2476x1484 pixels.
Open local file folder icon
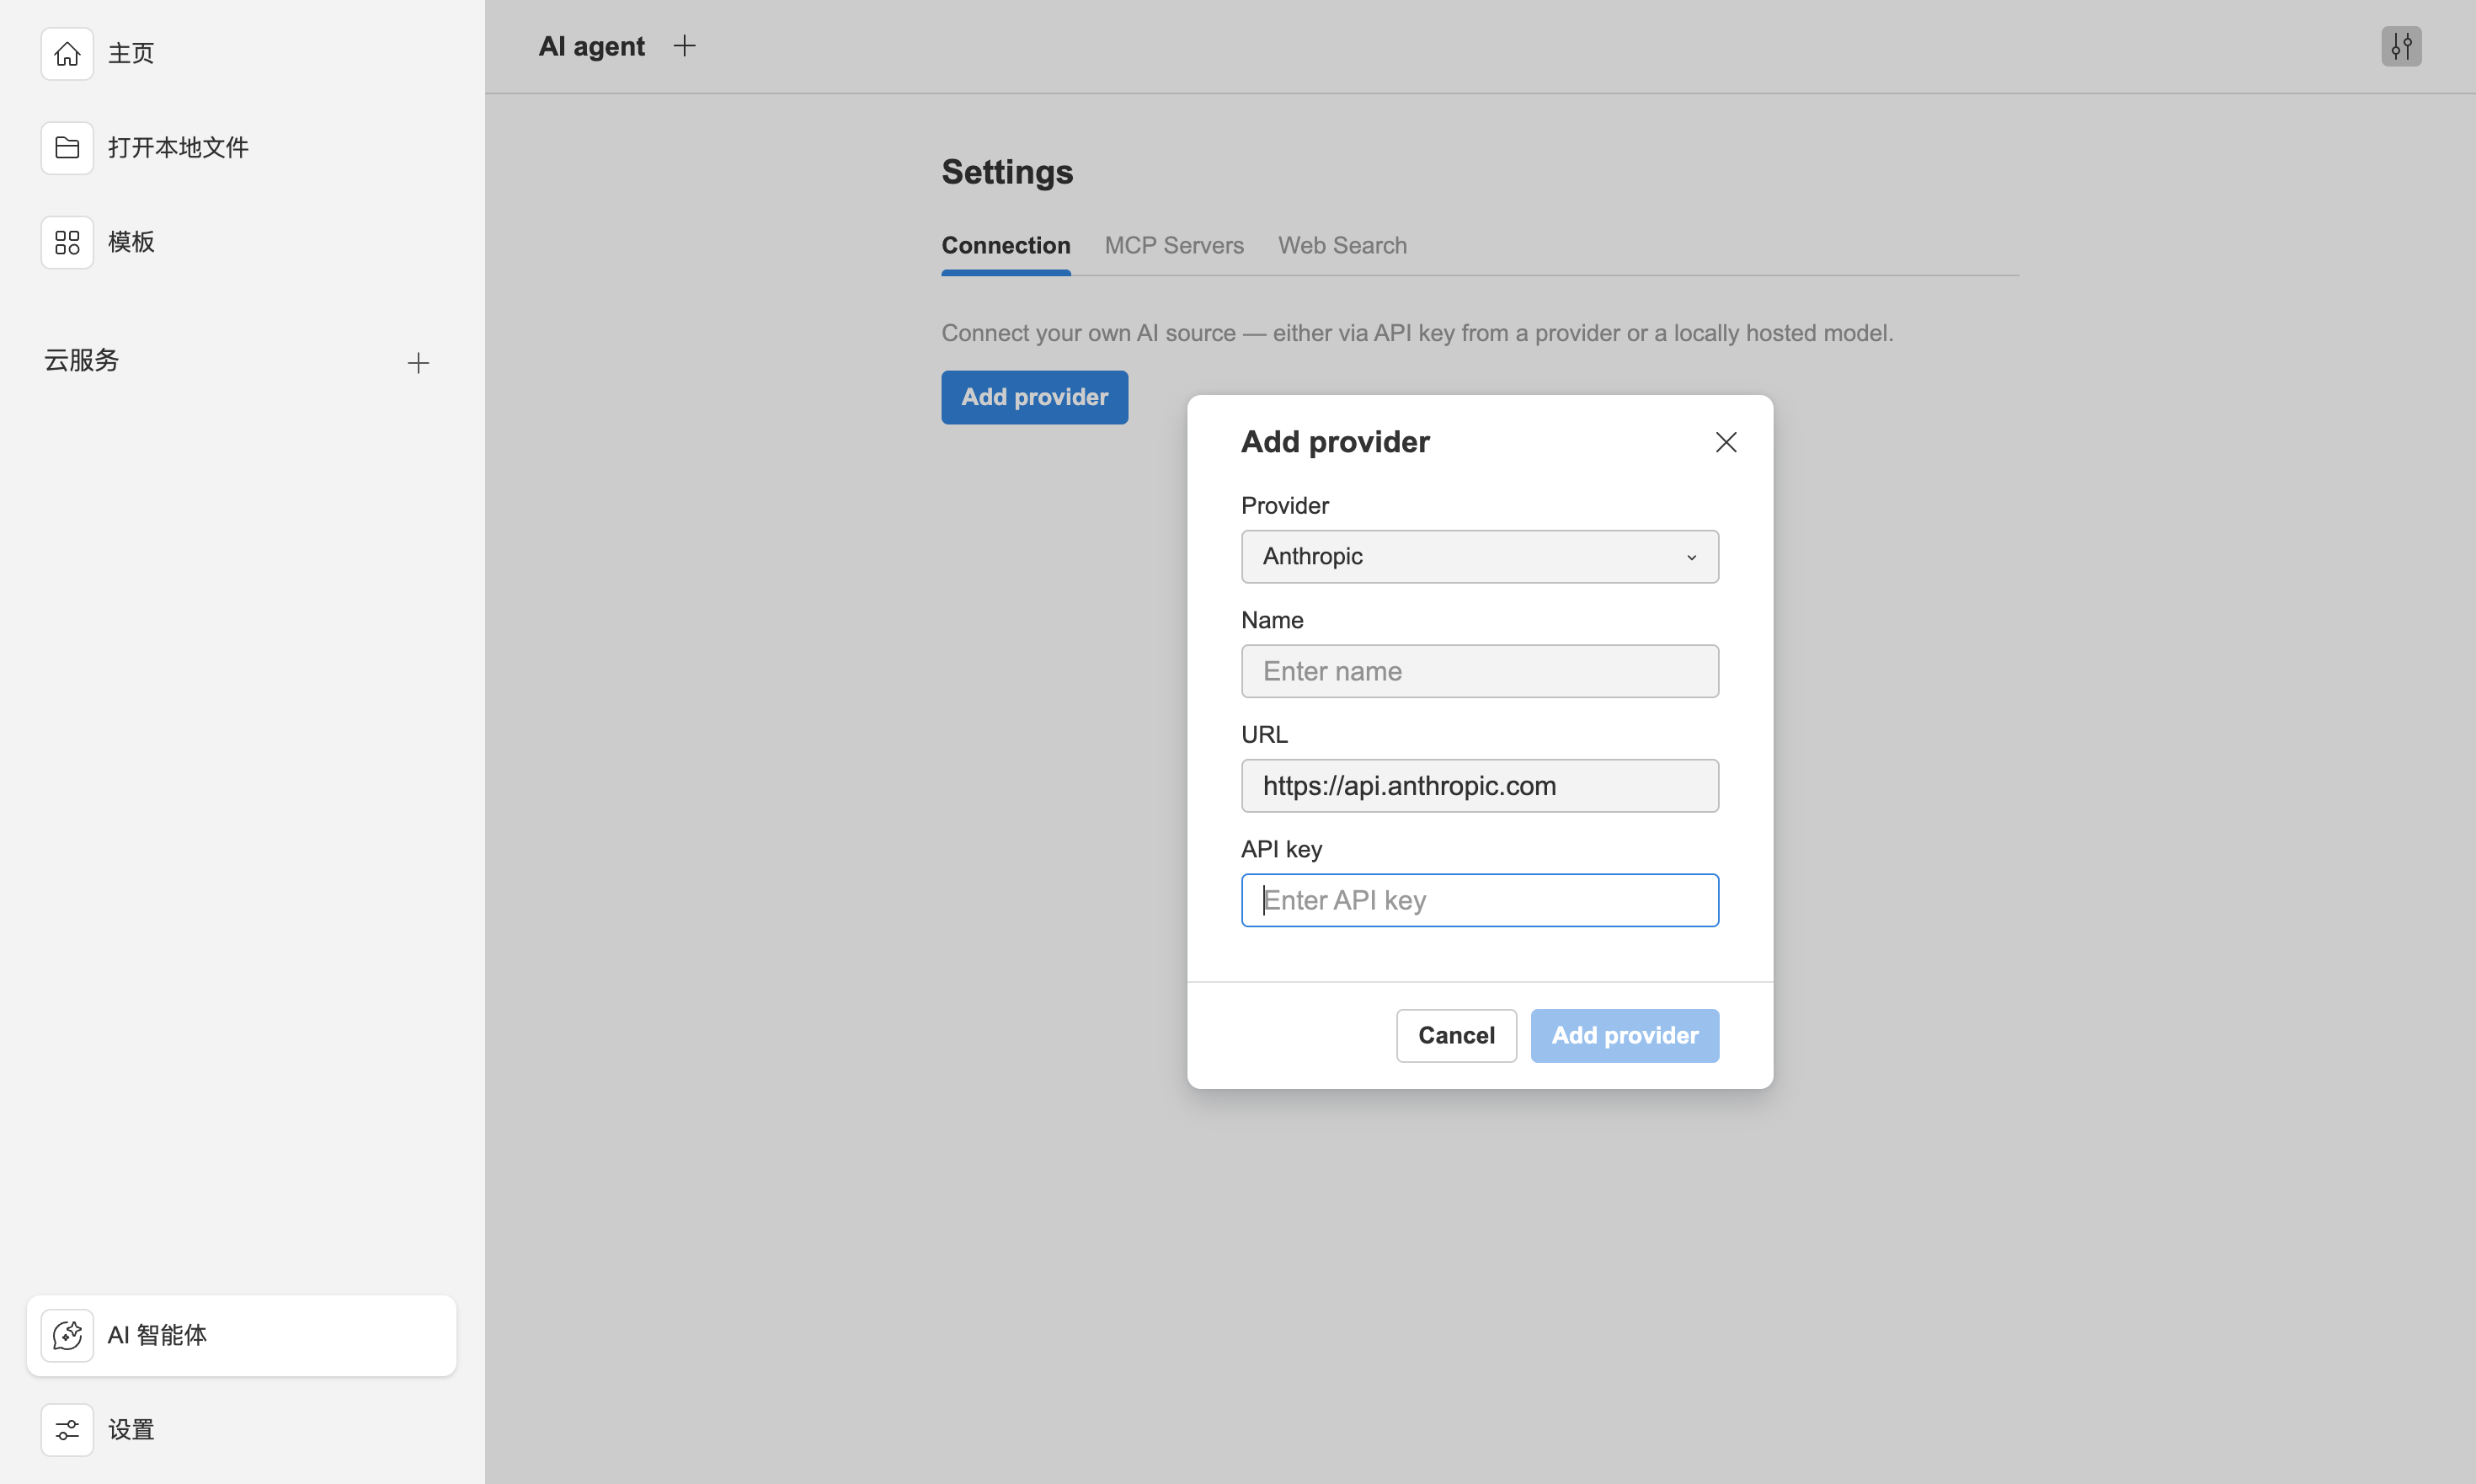pyautogui.click(x=67, y=148)
